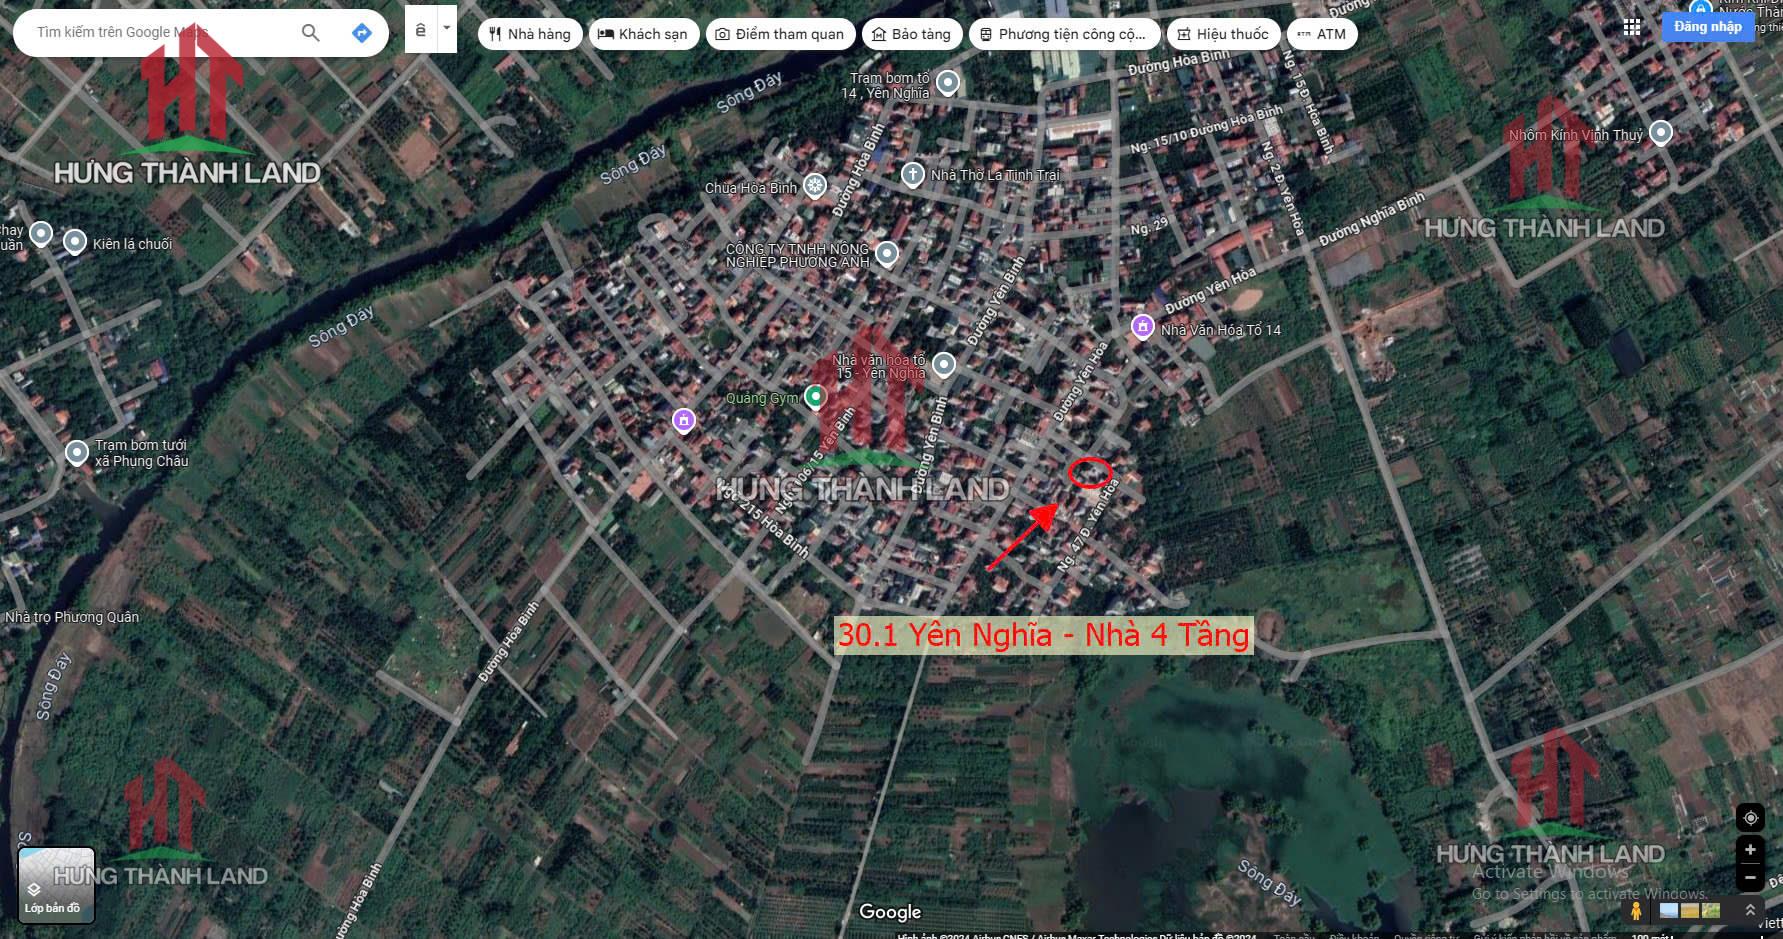Filter by Khách sạn category
The height and width of the screenshot is (939, 1783).
pos(643,34)
